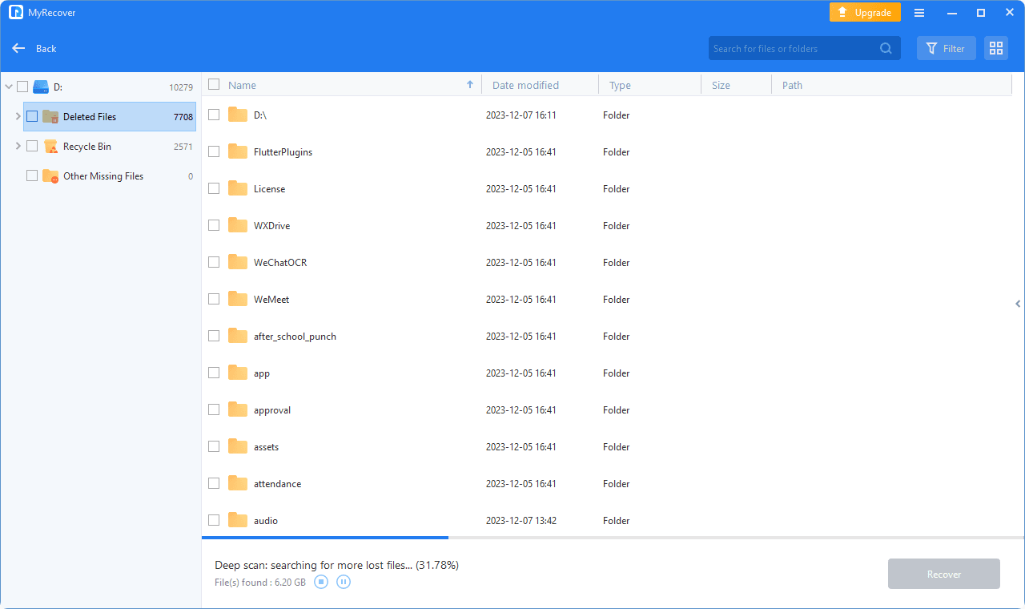Open the hamburger menu icon
The image size is (1025, 609).
coord(919,13)
